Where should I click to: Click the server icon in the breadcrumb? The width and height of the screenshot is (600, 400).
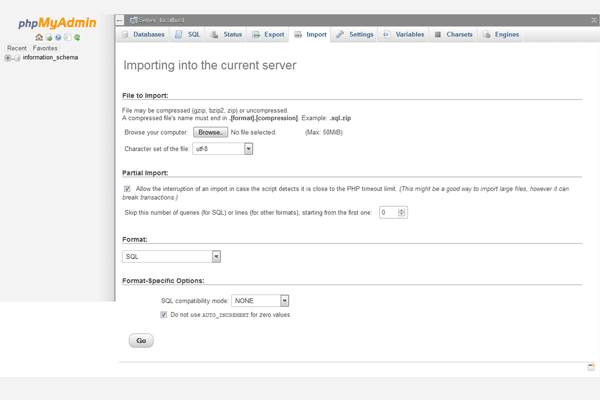coord(134,20)
